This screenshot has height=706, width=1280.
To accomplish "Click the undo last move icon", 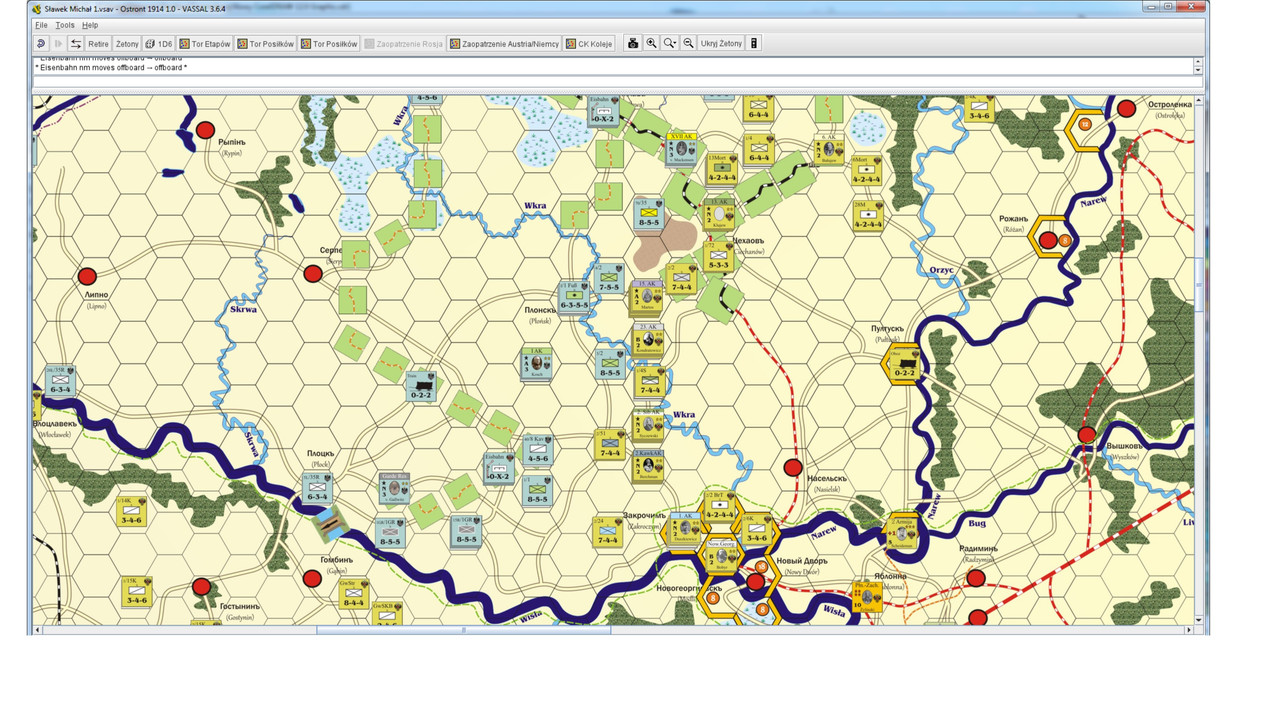I will (41, 44).
